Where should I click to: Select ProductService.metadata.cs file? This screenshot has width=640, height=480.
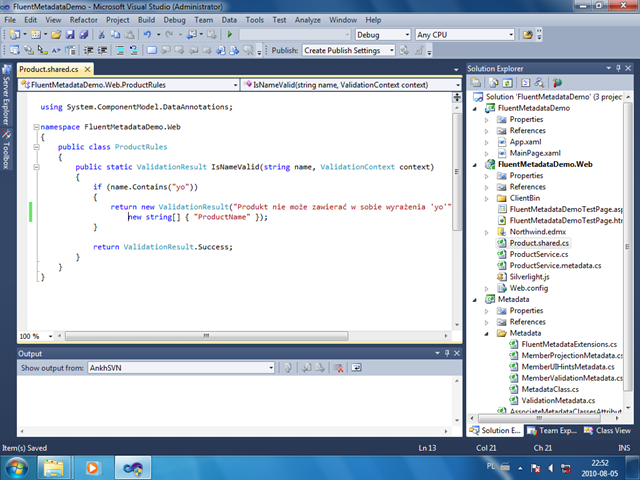[x=555, y=265]
